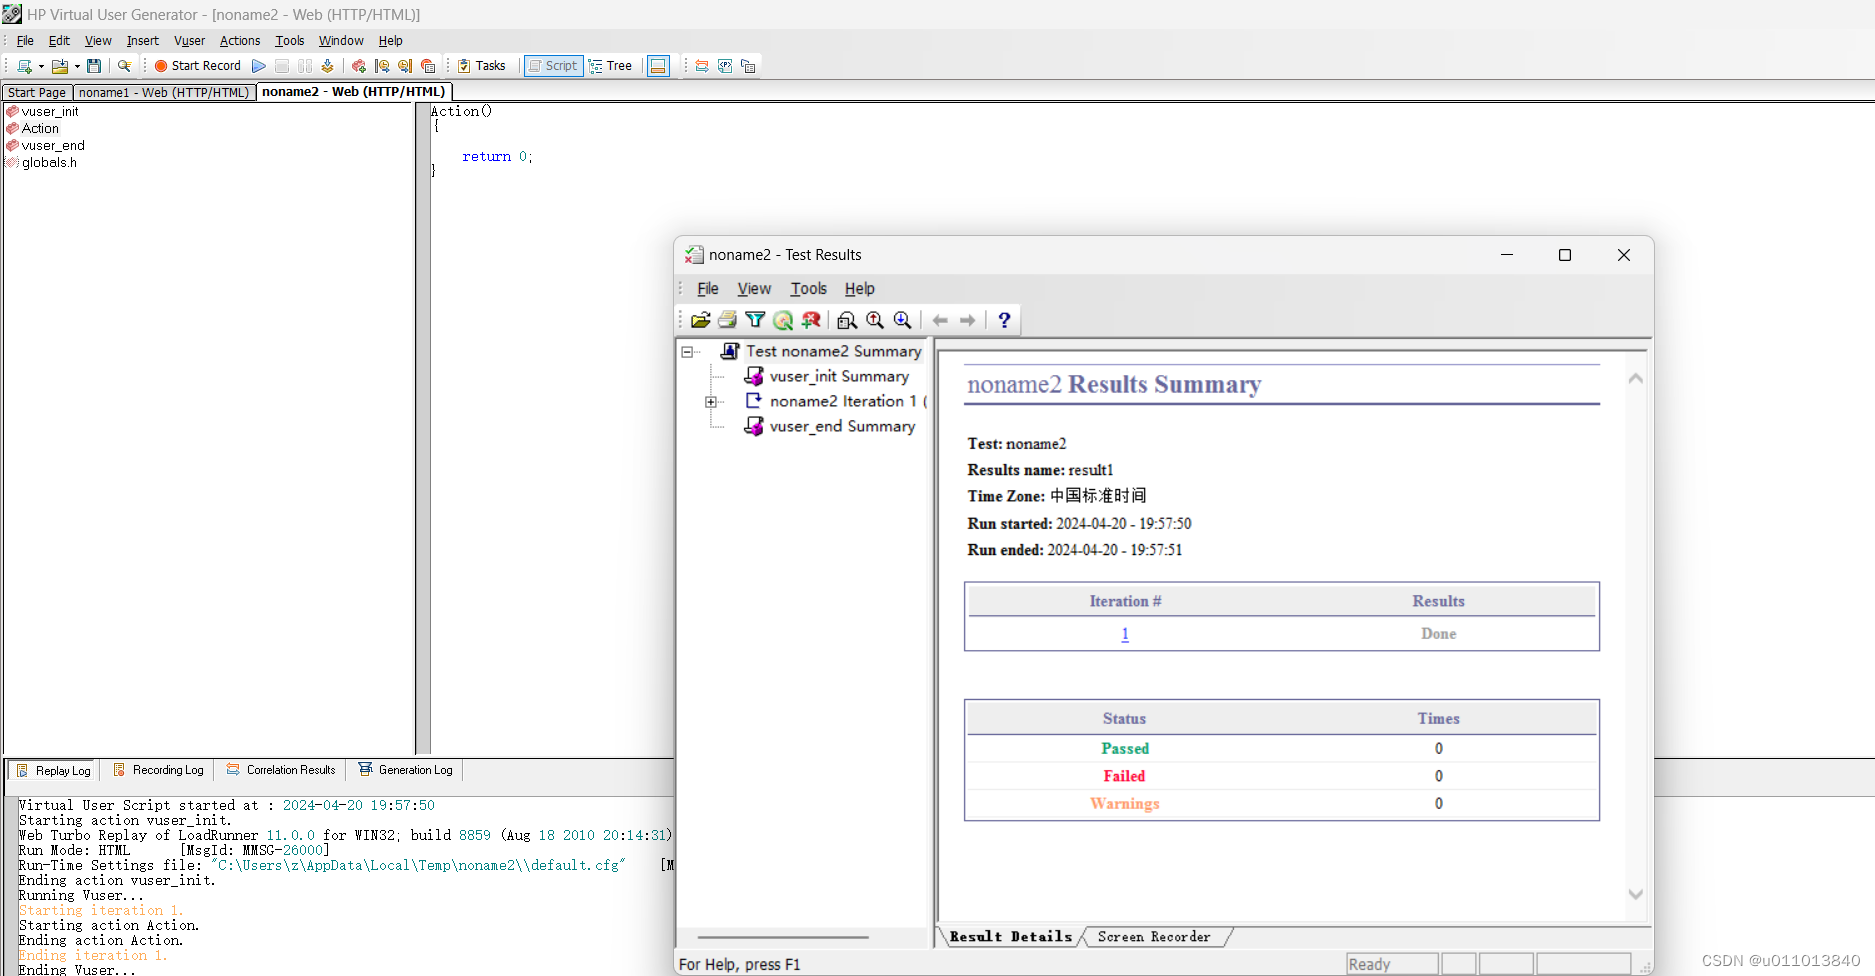Open the dropdown arrow beside Open Script icon
Viewport: 1875px width, 976px height.
coord(77,66)
